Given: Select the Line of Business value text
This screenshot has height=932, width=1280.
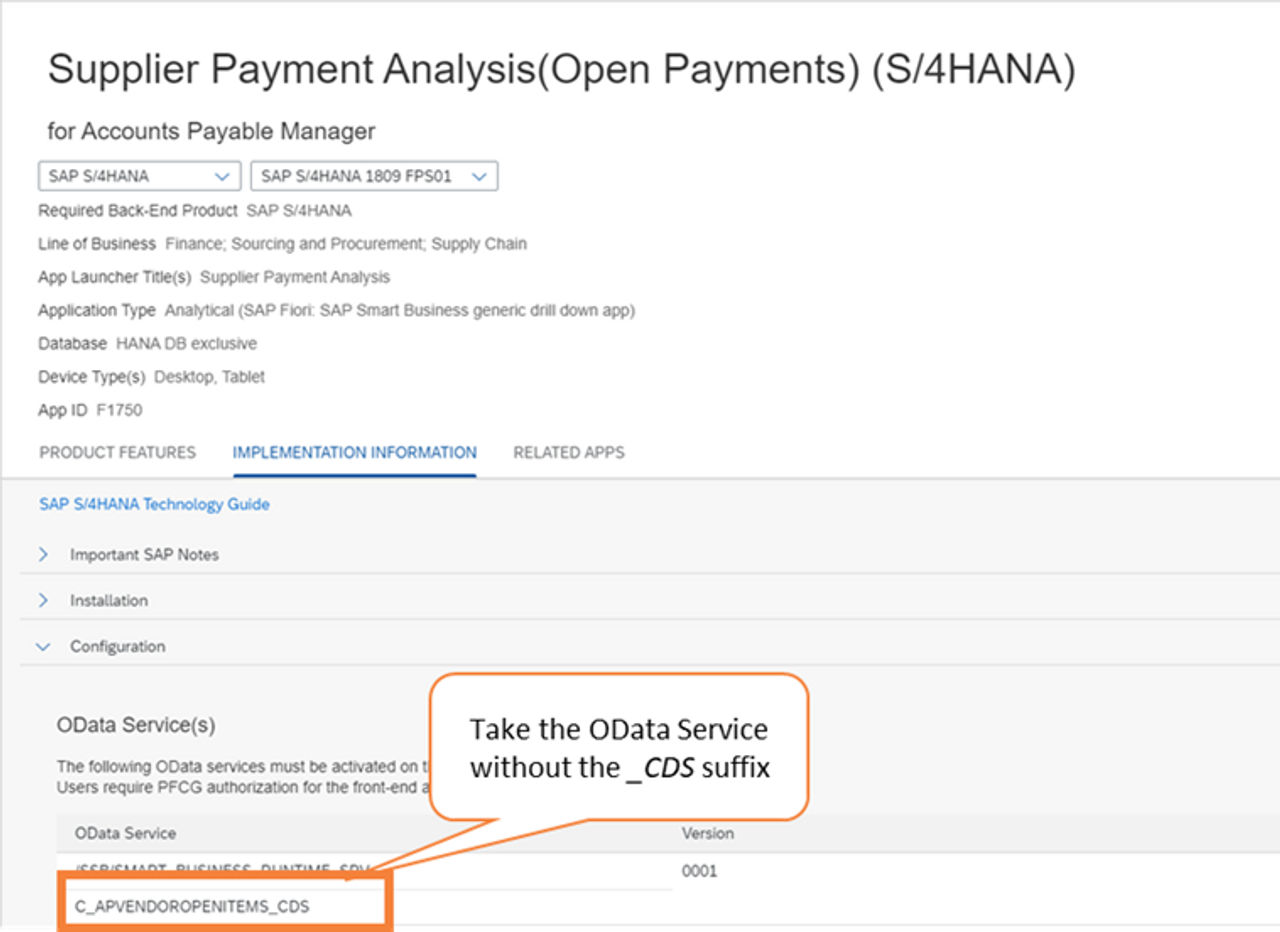Looking at the screenshot, I should point(346,243).
